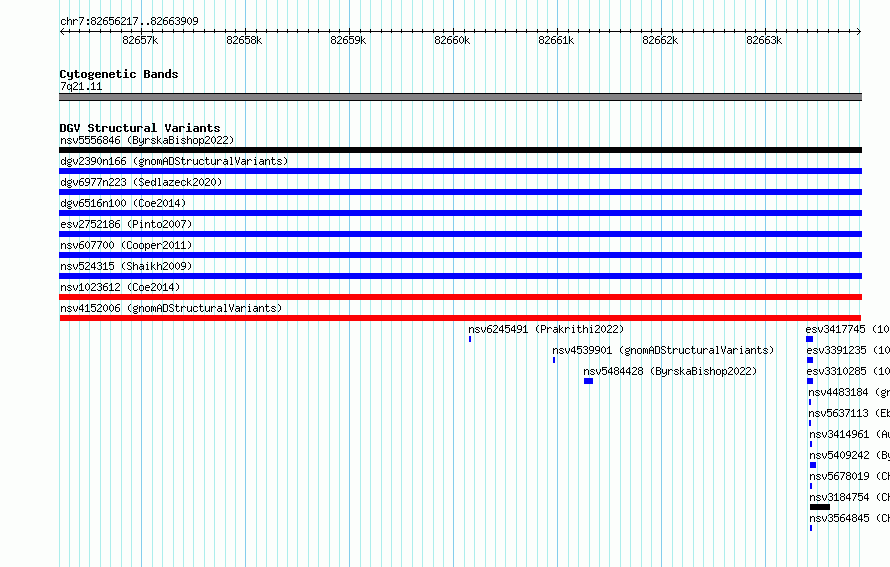The image size is (890, 567).
Task: Click the 82659k ruler tick label
Action: click(x=348, y=40)
